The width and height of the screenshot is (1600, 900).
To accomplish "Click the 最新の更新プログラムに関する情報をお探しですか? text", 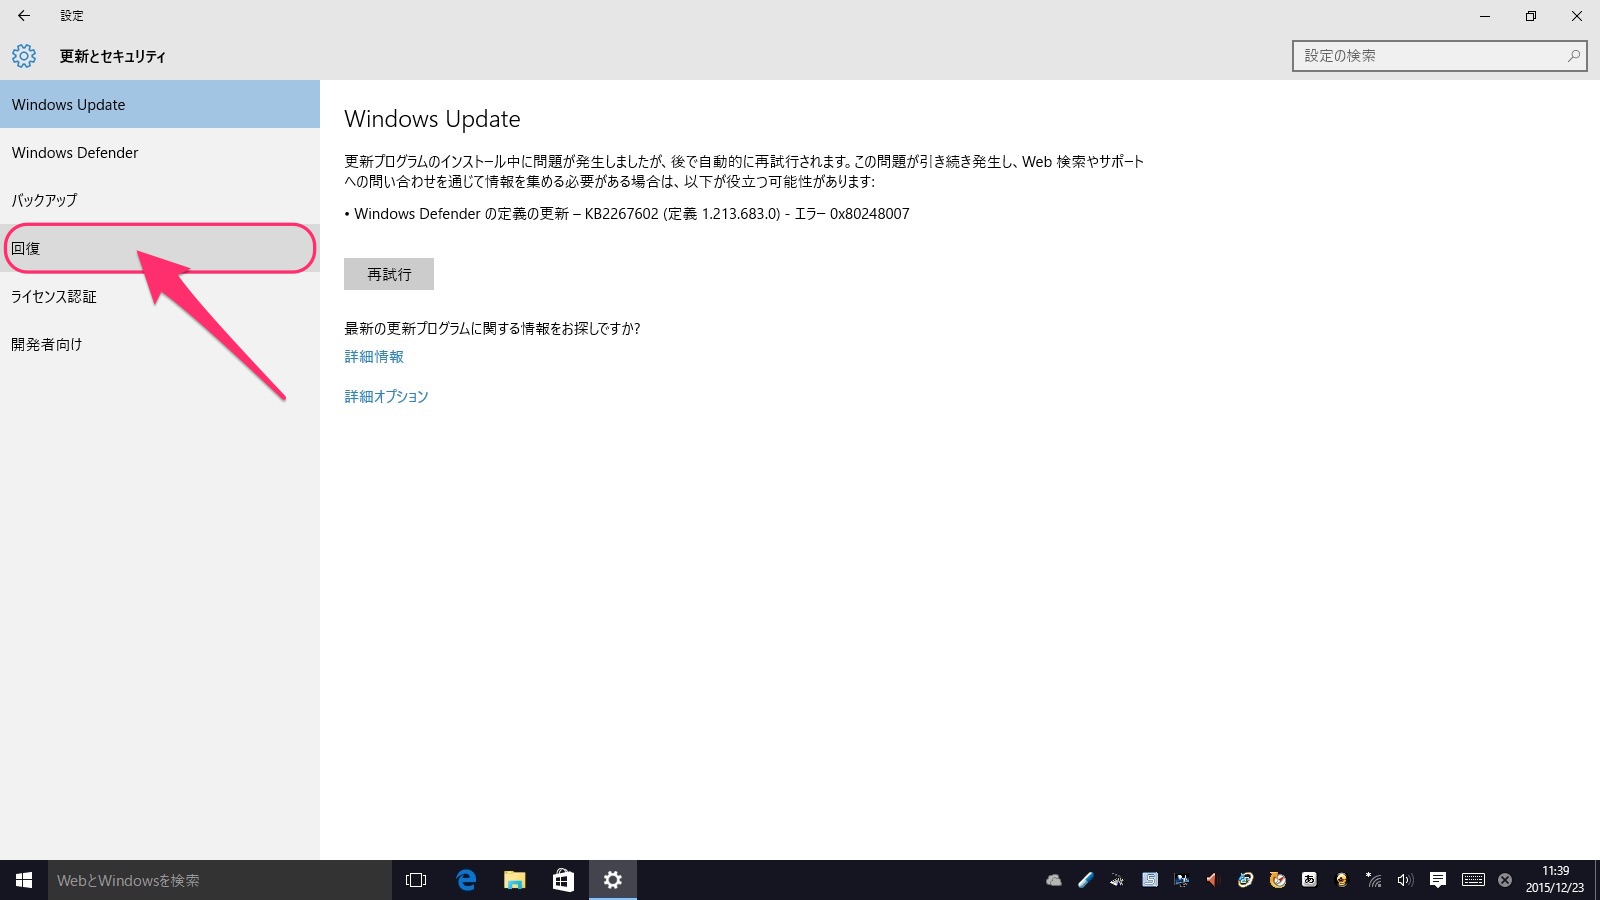I will [492, 328].
